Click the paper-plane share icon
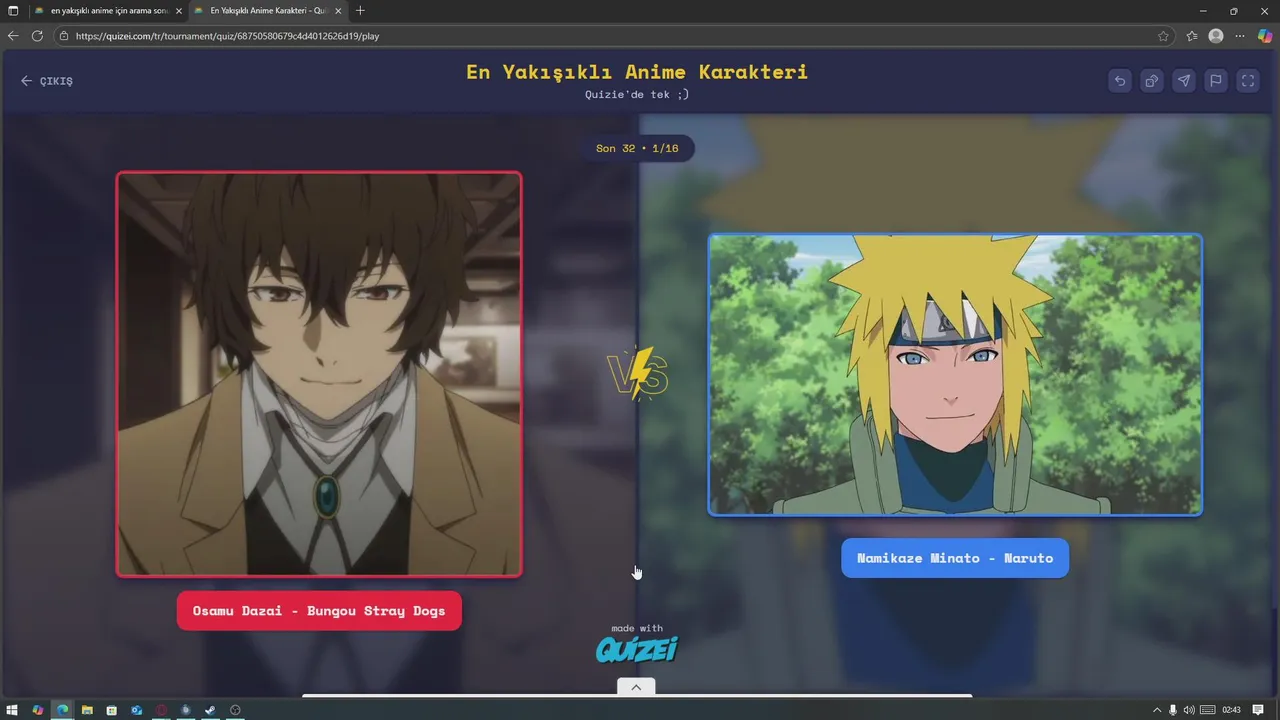 (1184, 81)
